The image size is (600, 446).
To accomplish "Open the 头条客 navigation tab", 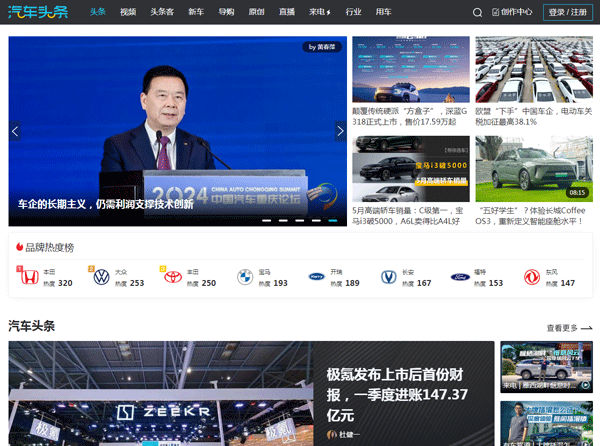I will tap(162, 12).
